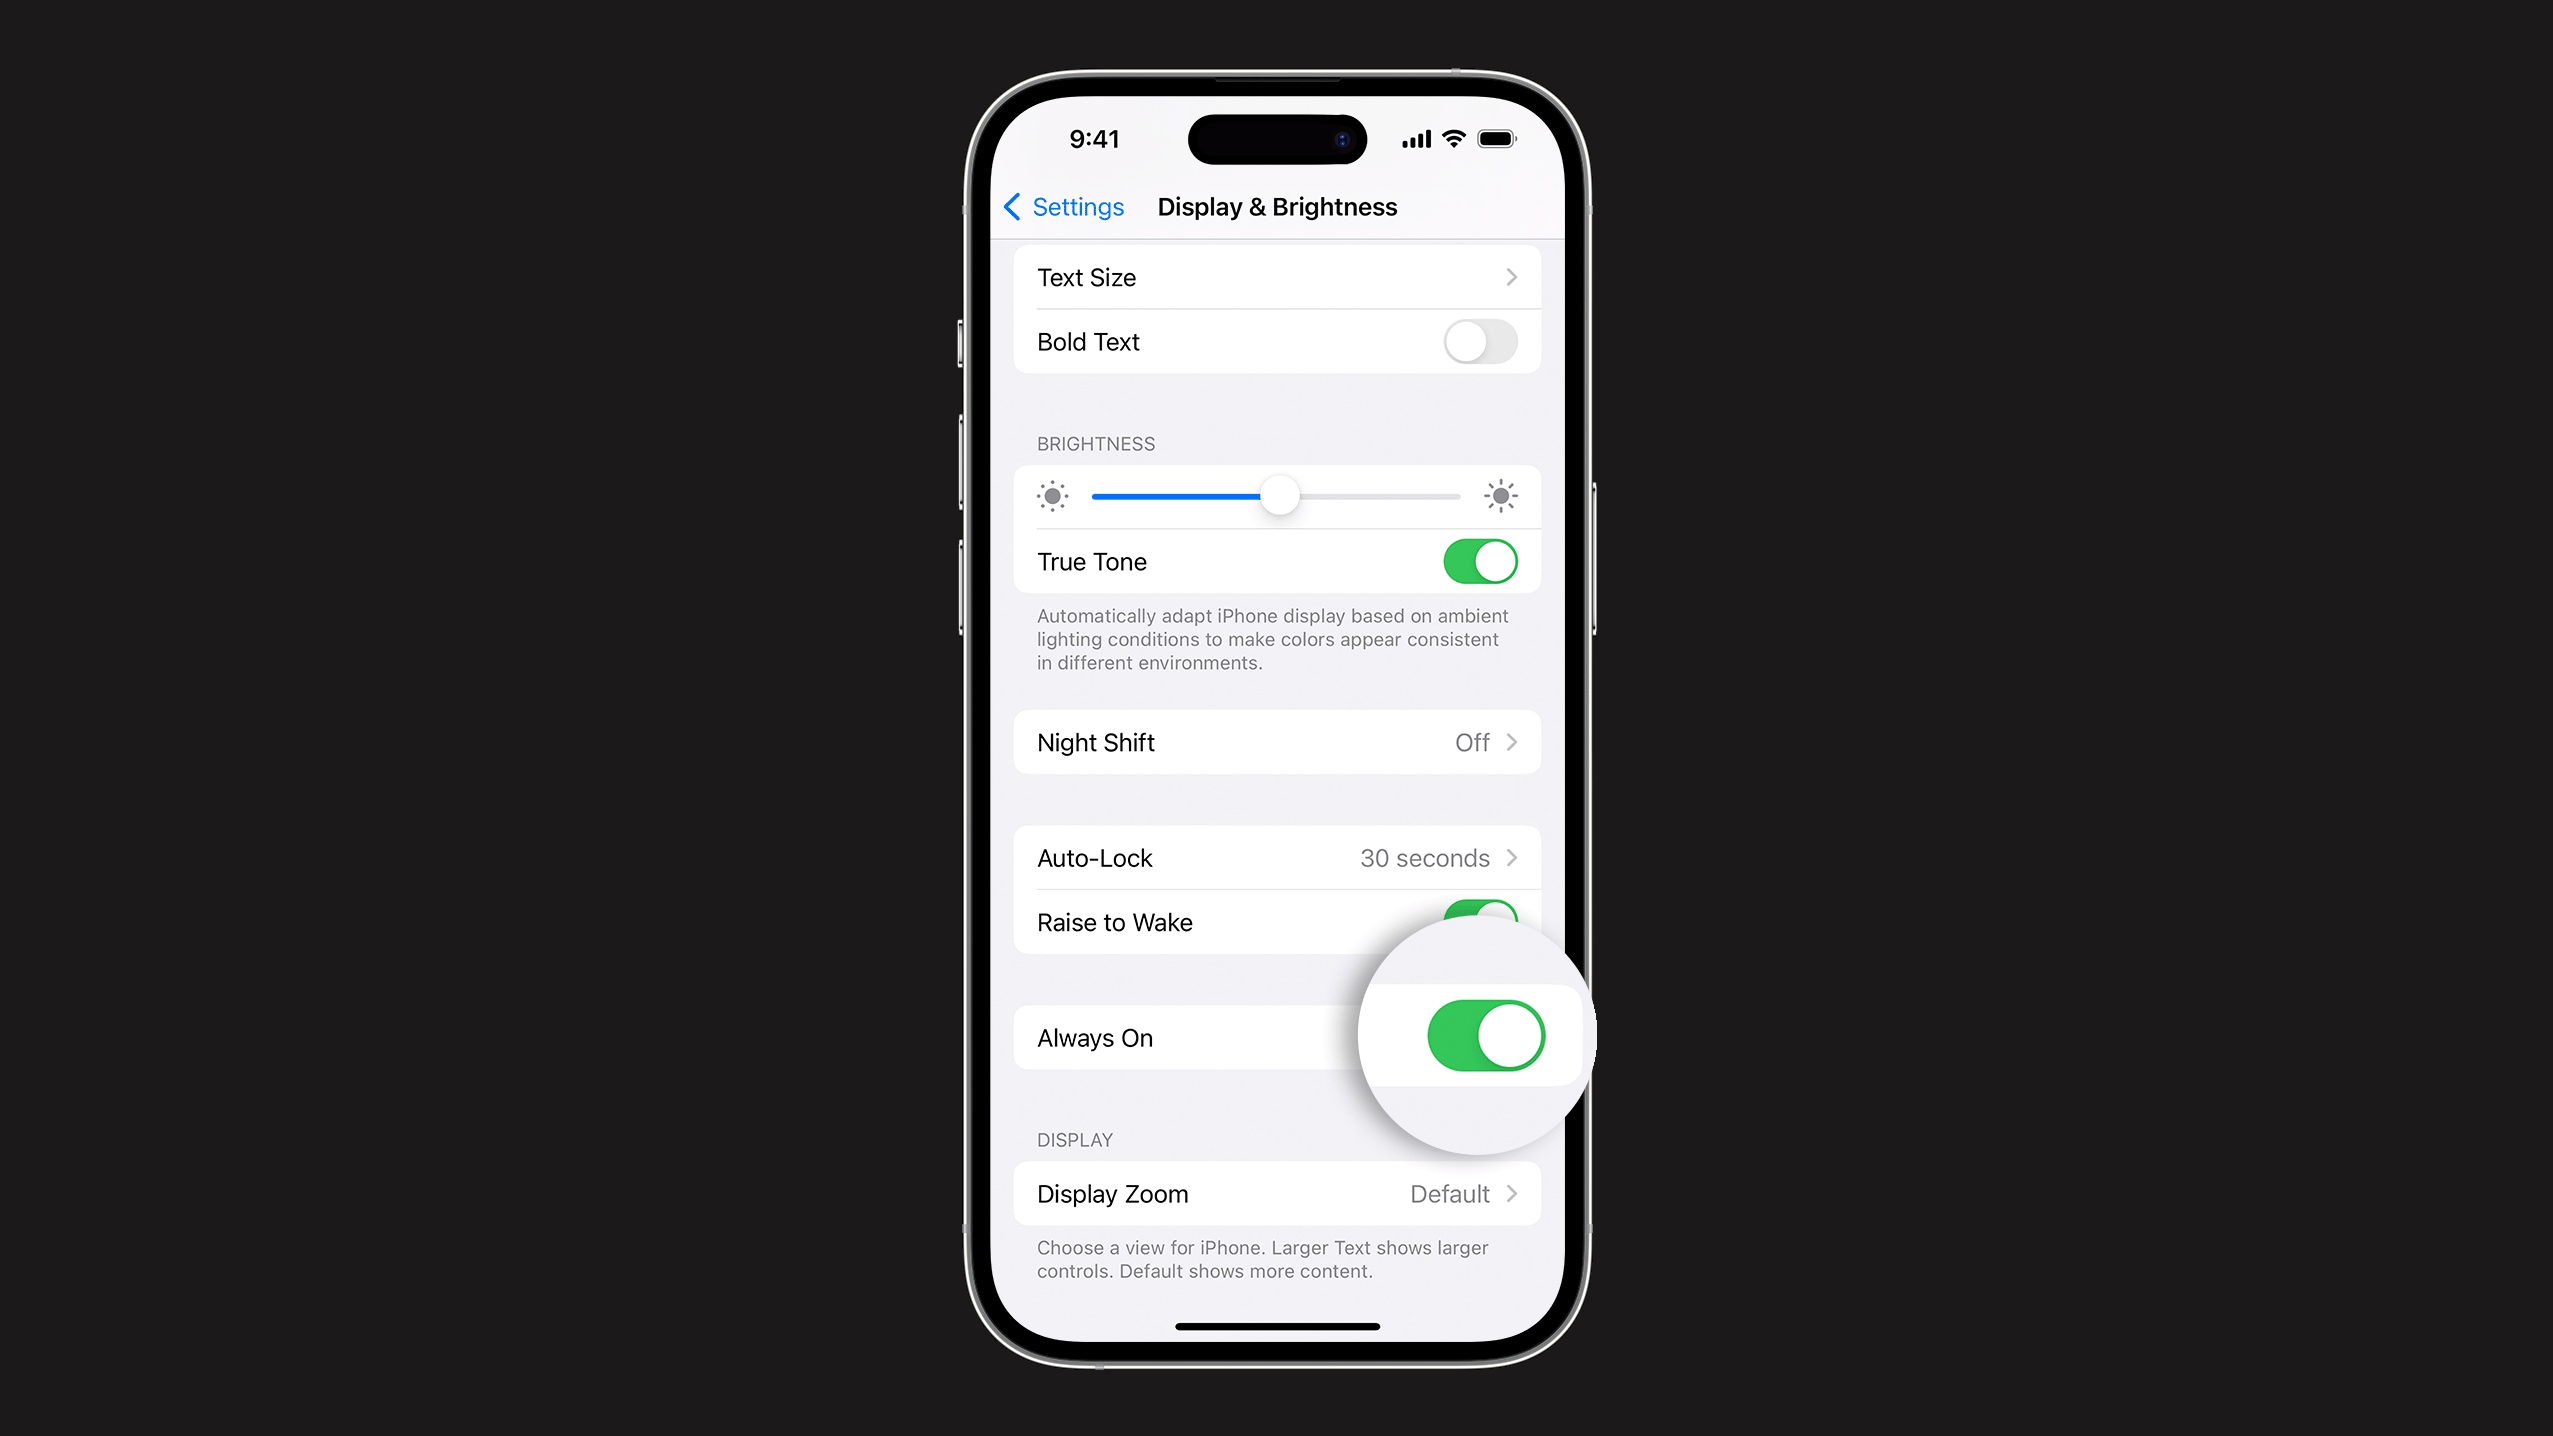Open the Text Size settings
Screen dimensions: 2553x1436
pyautogui.click(x=1276, y=277)
